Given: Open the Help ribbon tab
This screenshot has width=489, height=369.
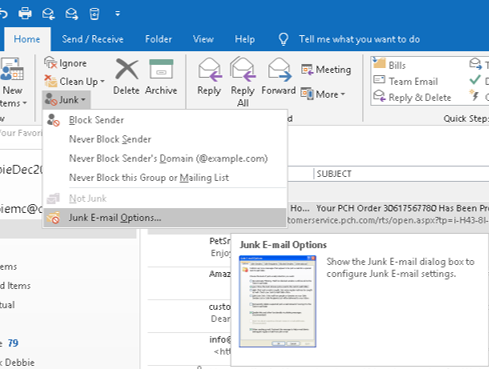Looking at the screenshot, I should click(244, 39).
